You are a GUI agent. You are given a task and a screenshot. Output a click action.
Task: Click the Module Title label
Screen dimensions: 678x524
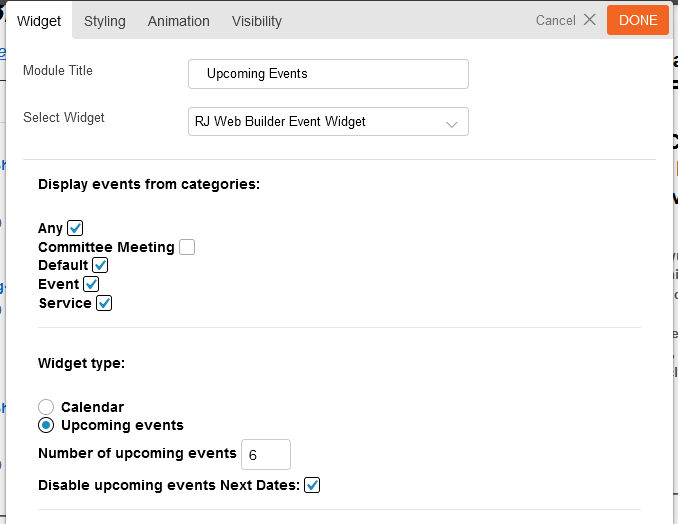pyautogui.click(x=58, y=71)
